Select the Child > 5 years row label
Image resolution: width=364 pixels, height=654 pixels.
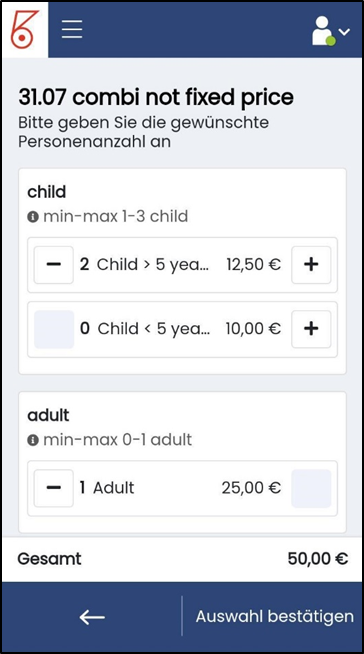[x=154, y=265]
